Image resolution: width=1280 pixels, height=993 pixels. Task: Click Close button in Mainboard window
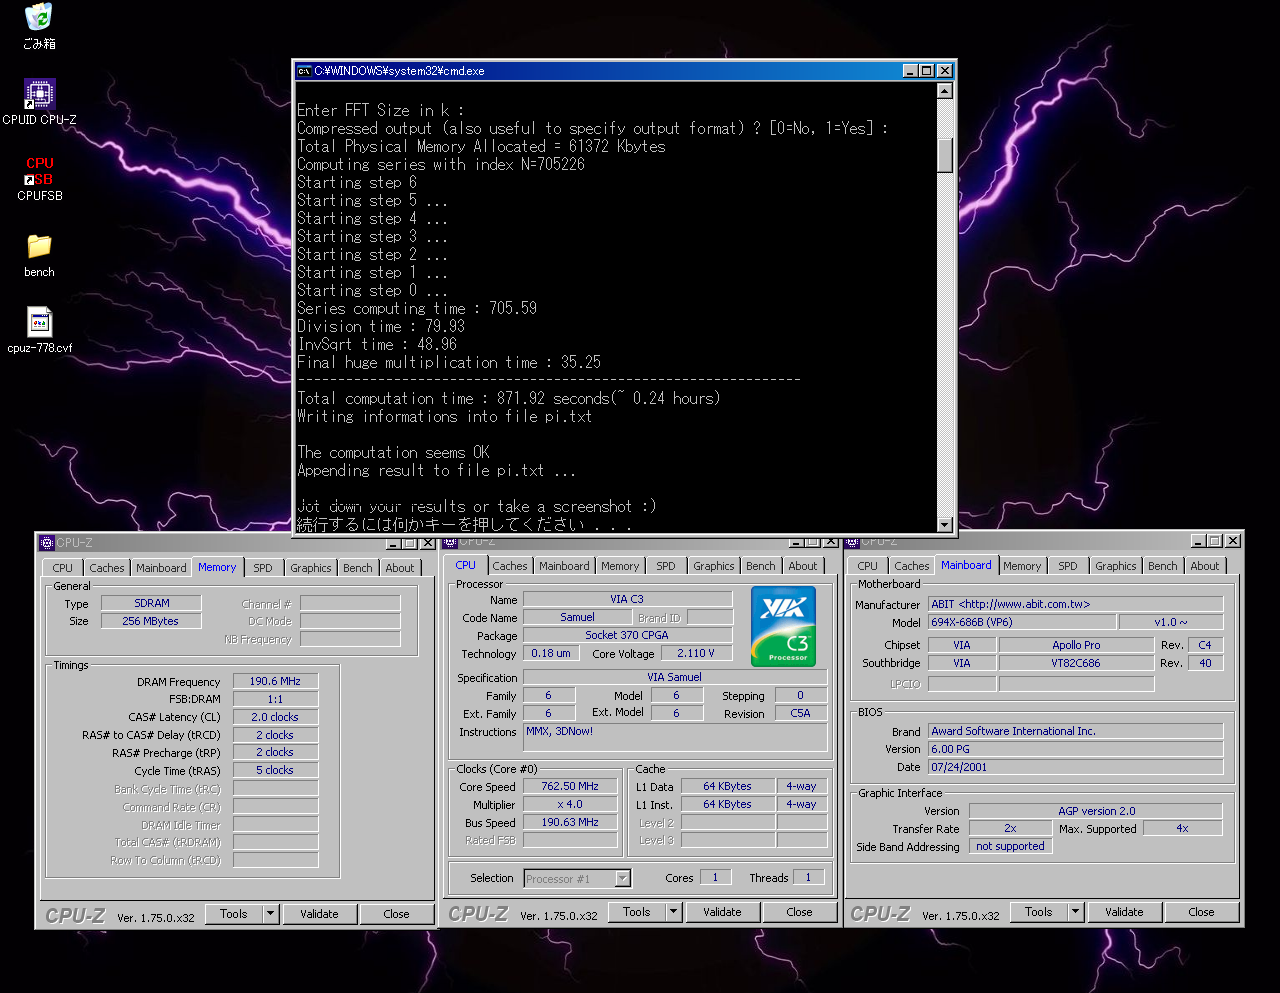point(1201,912)
